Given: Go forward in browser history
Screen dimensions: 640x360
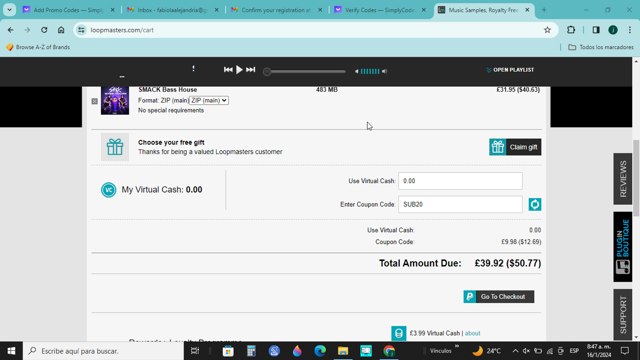Looking at the screenshot, I should (x=27, y=30).
